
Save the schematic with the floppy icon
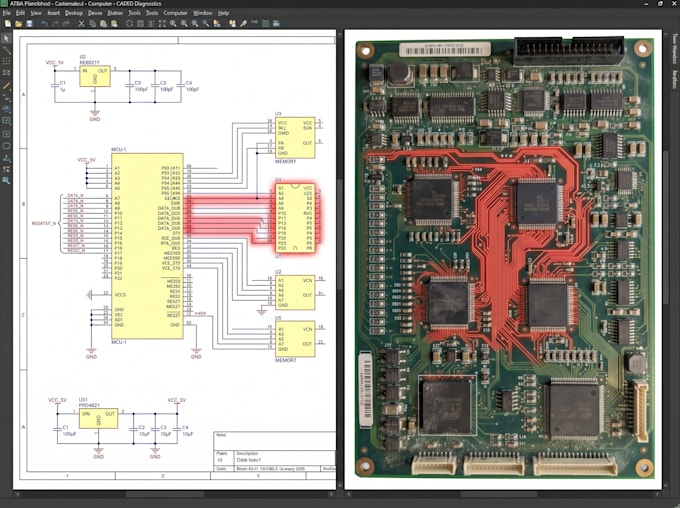[29, 23]
